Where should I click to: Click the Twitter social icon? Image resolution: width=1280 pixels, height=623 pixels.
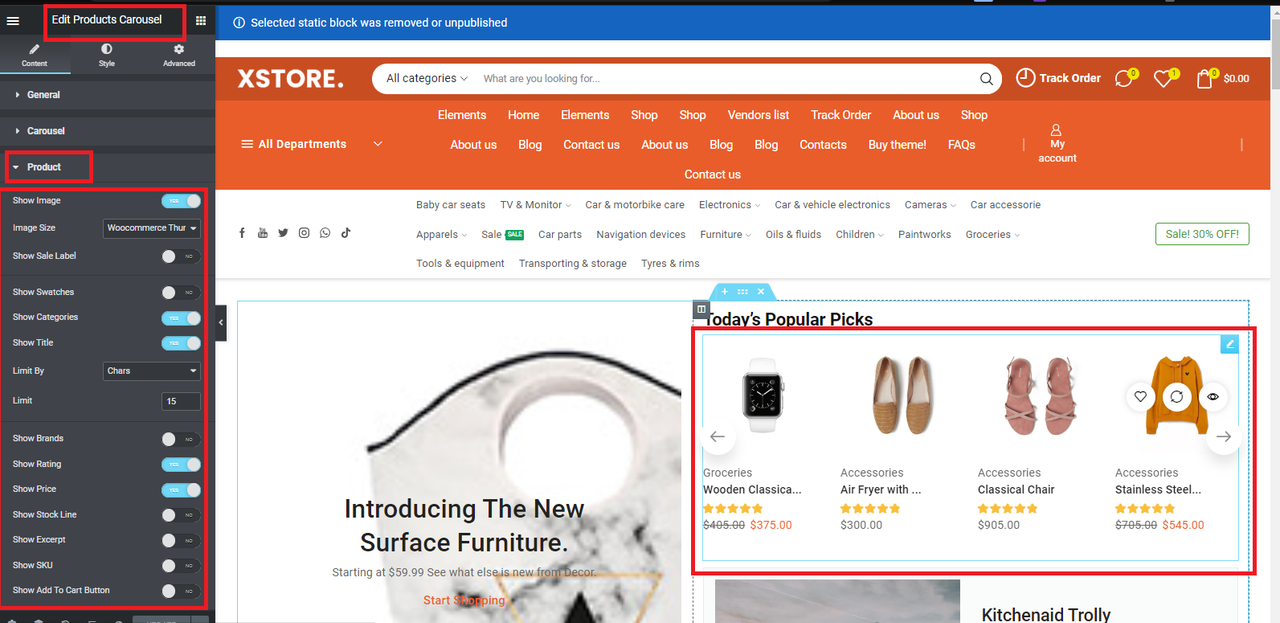(x=283, y=233)
